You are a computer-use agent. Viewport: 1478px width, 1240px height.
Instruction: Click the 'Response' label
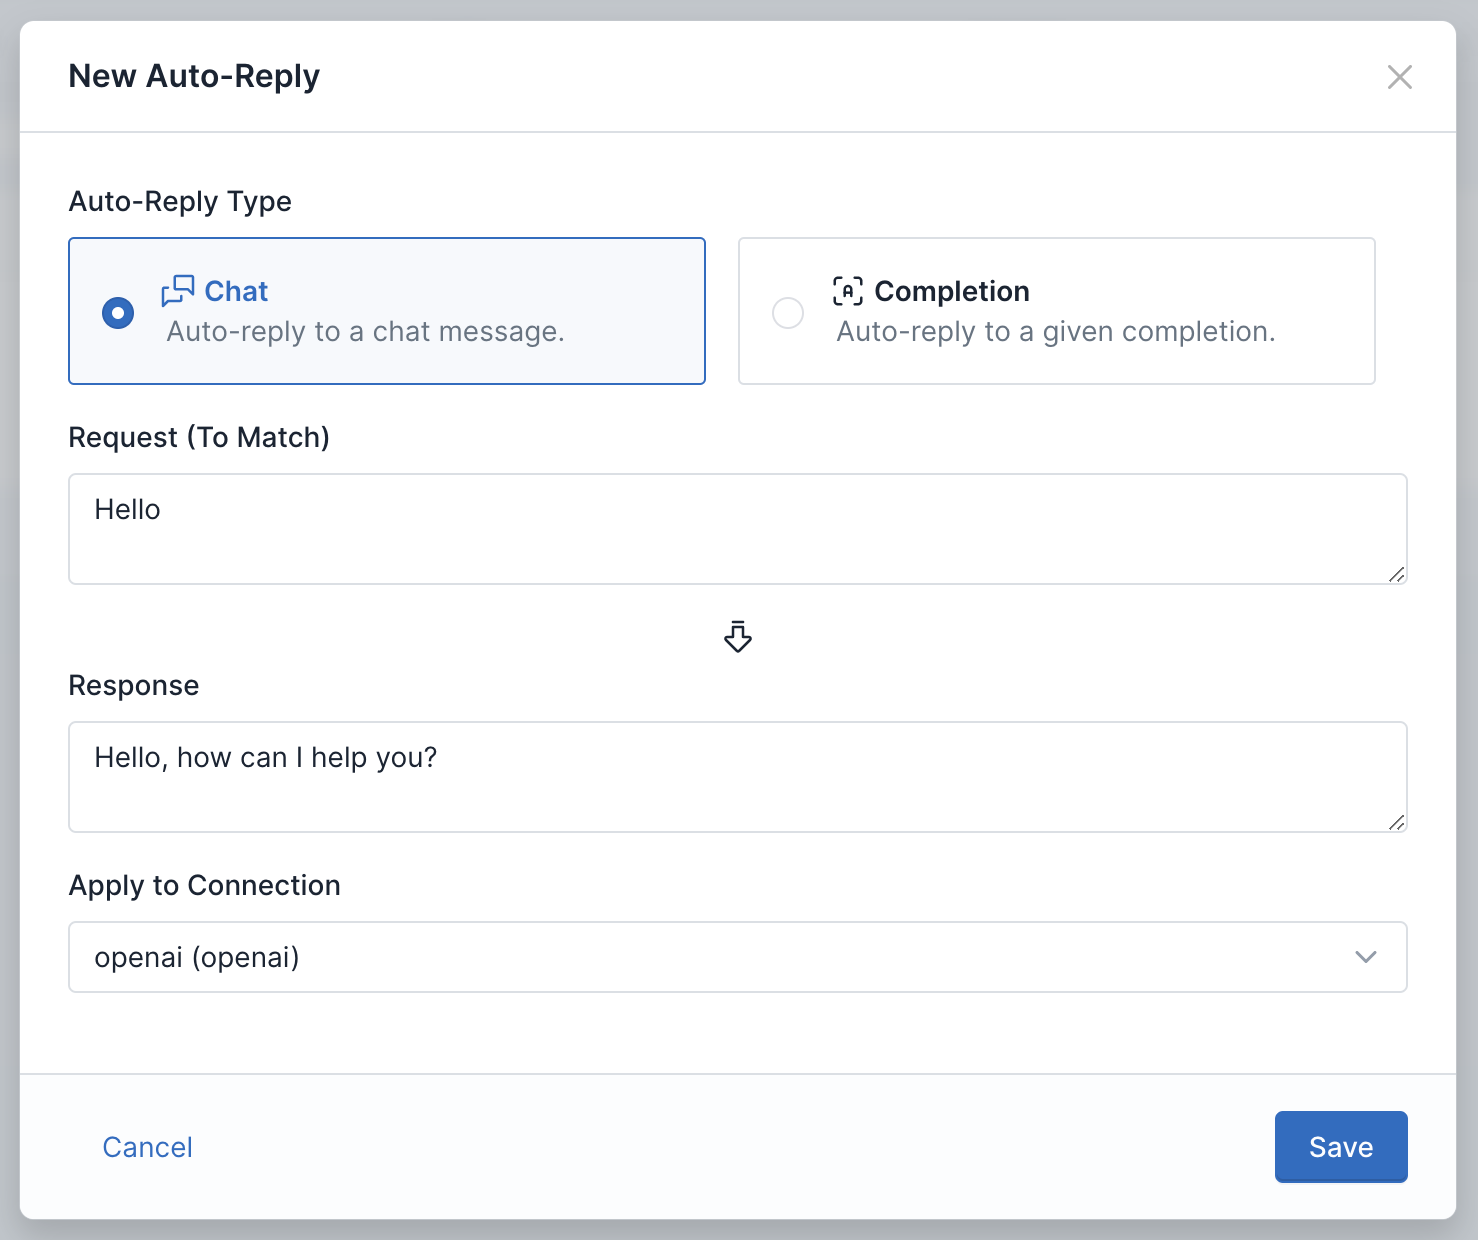click(x=134, y=686)
